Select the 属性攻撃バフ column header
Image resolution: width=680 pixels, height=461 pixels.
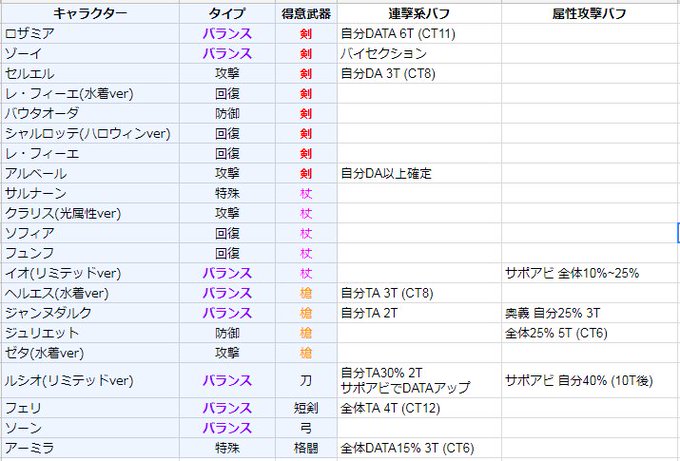(x=590, y=13)
